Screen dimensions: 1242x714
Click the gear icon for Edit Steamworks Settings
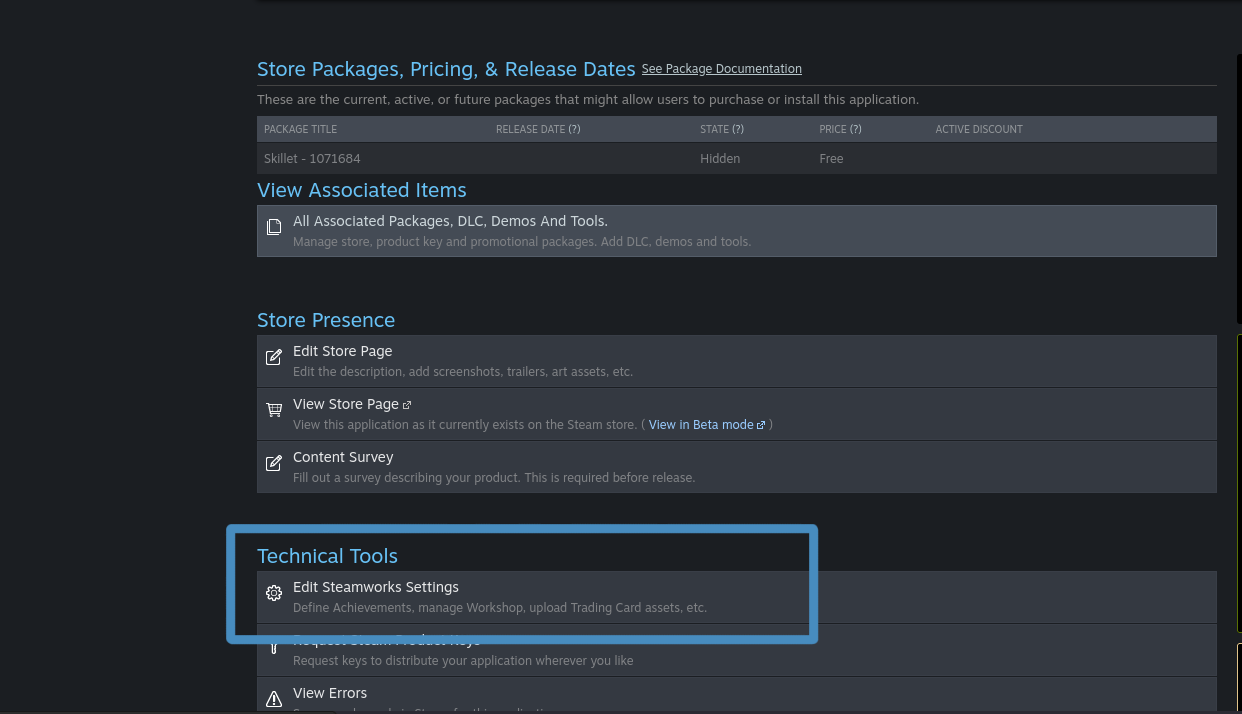[274, 594]
